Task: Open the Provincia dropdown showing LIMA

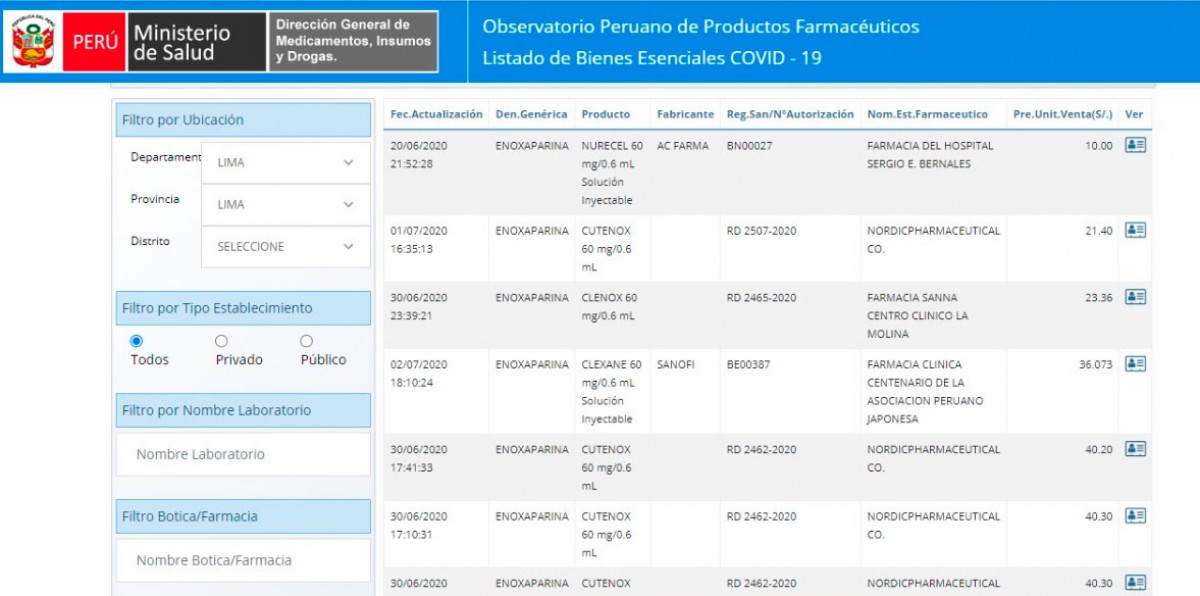Action: [x=285, y=204]
